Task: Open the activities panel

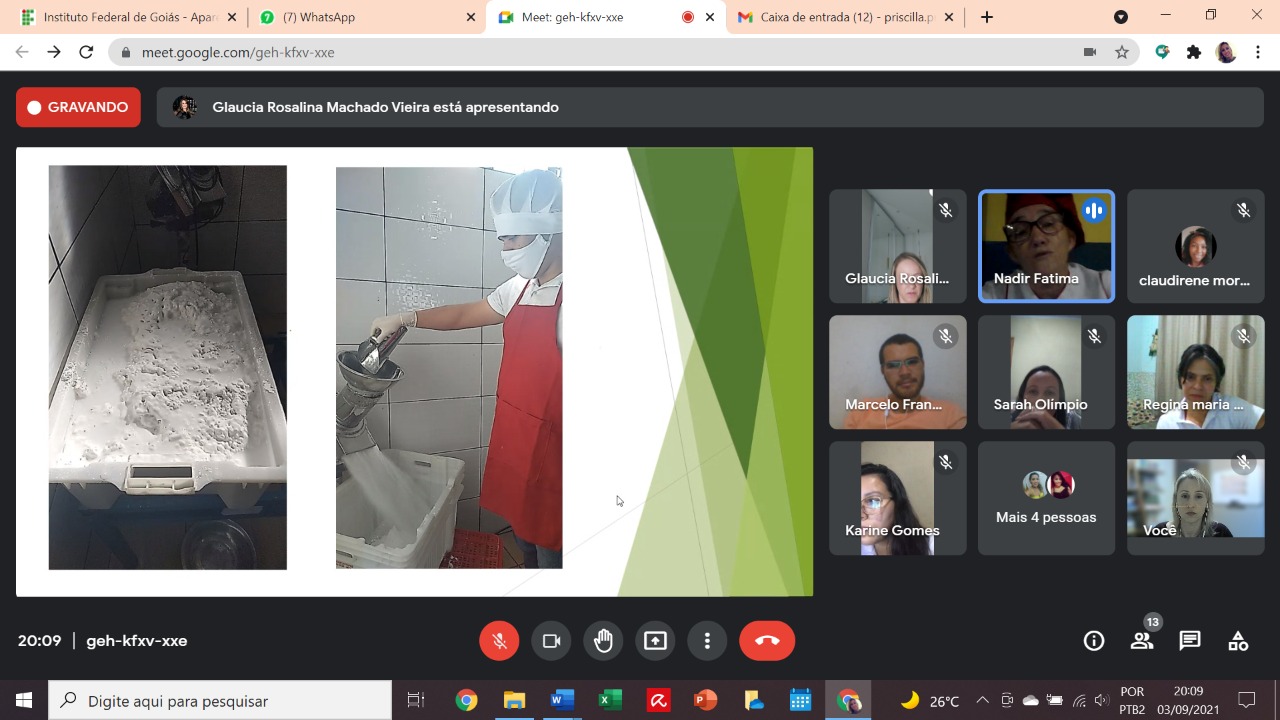Action: (1238, 641)
